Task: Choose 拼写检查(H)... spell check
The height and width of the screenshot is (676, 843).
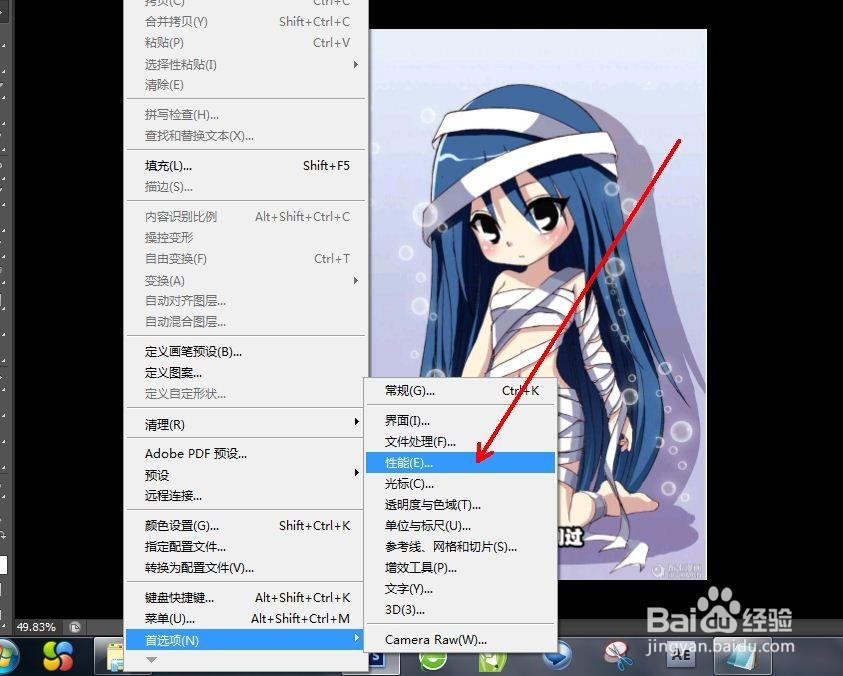Action: click(245, 115)
